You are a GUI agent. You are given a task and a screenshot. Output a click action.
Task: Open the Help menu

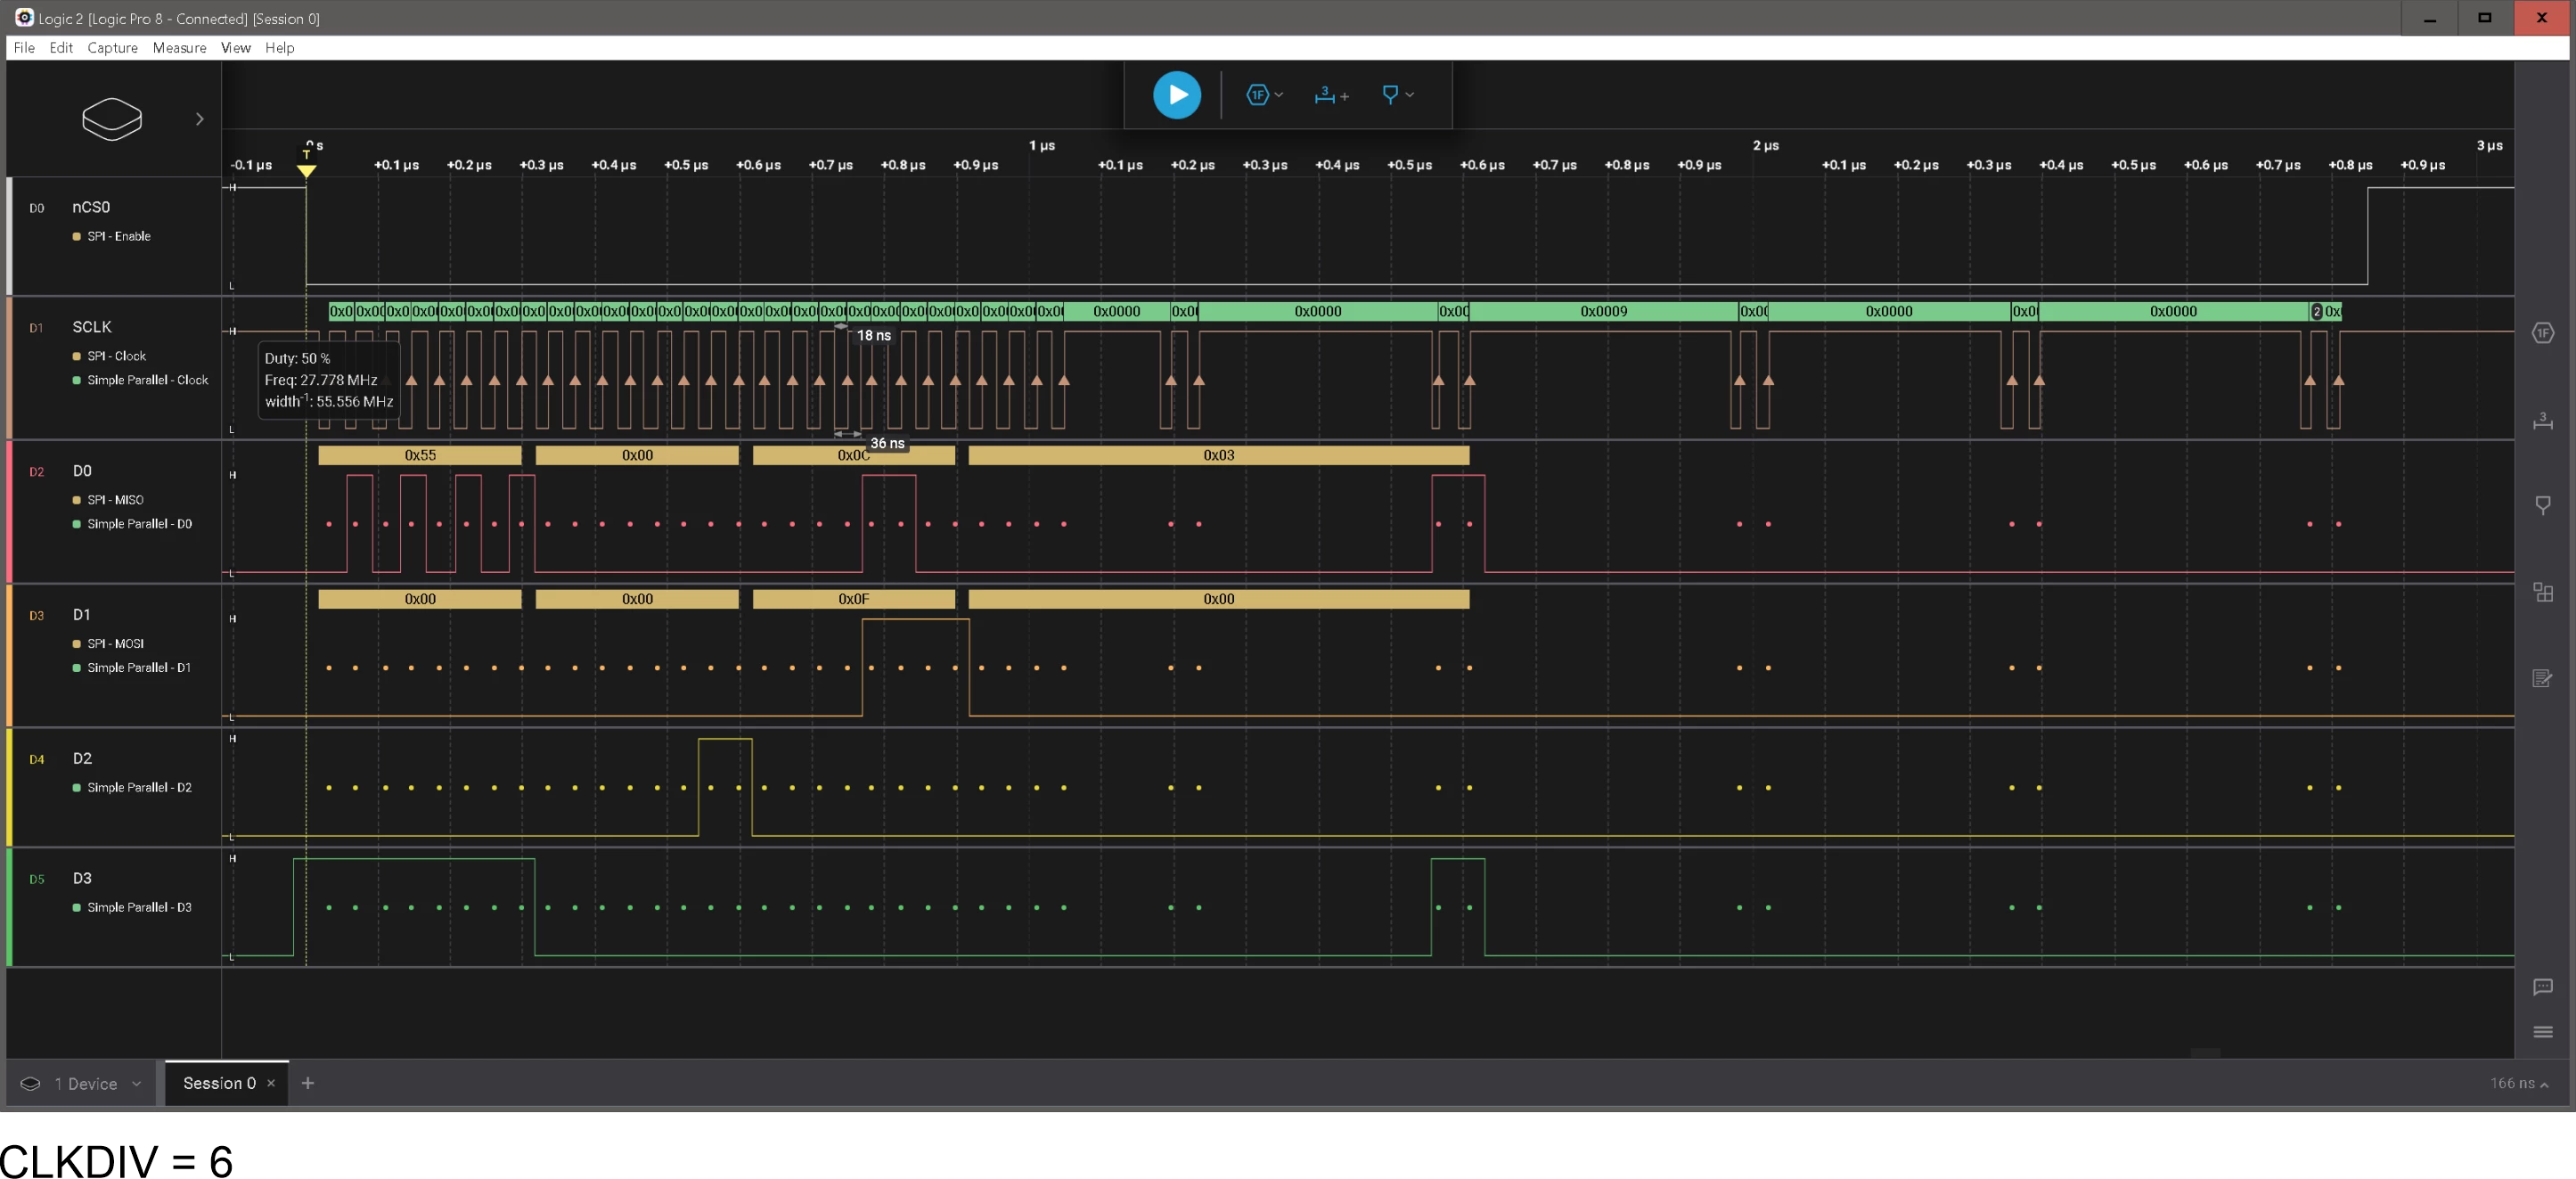click(x=280, y=48)
